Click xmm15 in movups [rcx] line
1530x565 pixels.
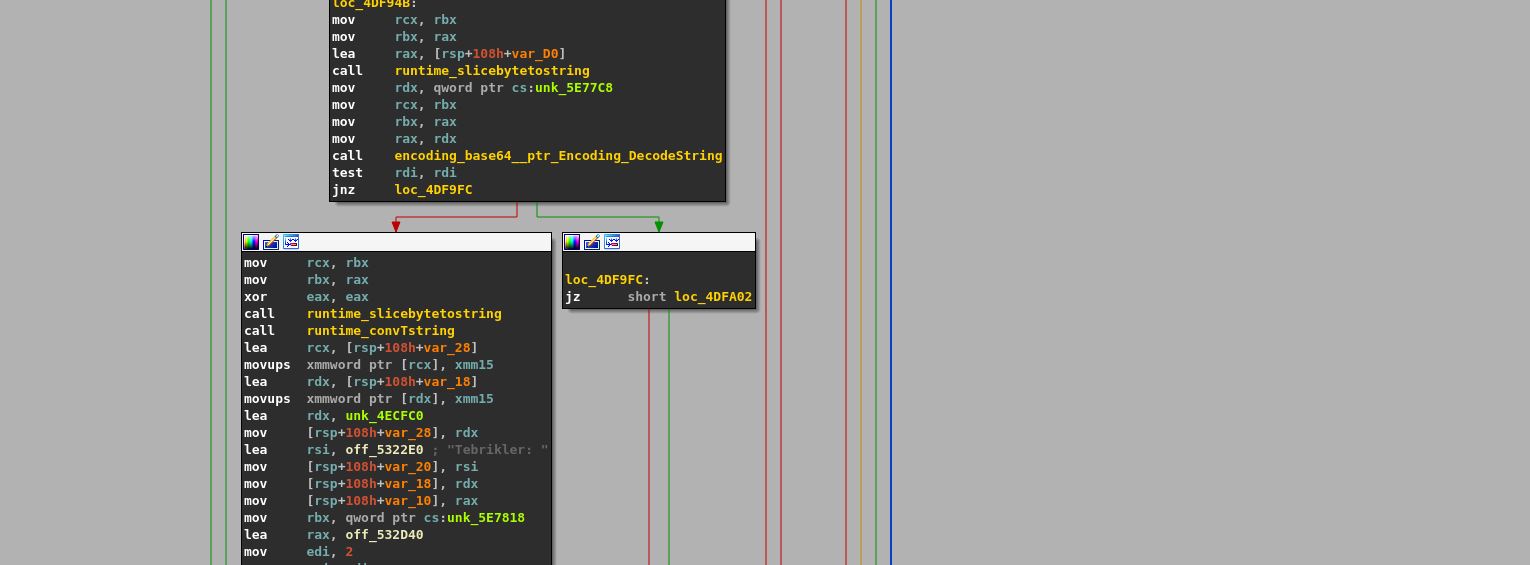tap(474, 365)
